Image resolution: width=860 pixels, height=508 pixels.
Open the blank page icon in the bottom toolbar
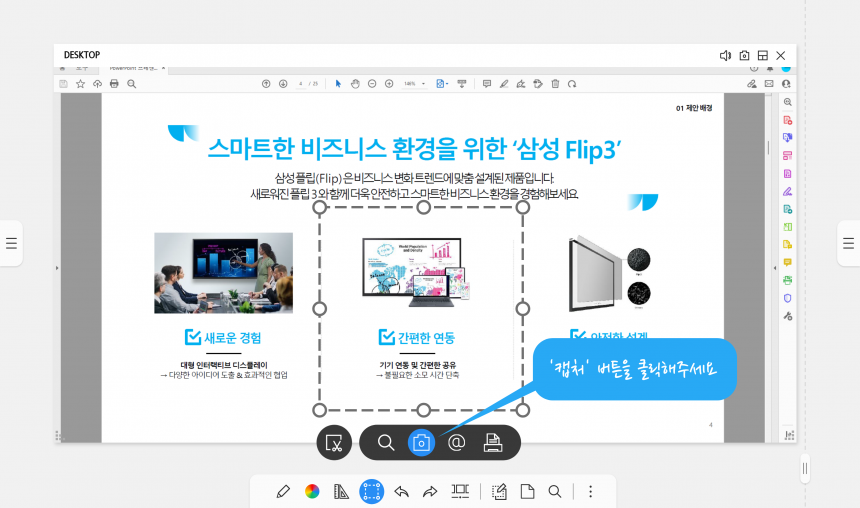[527, 491]
